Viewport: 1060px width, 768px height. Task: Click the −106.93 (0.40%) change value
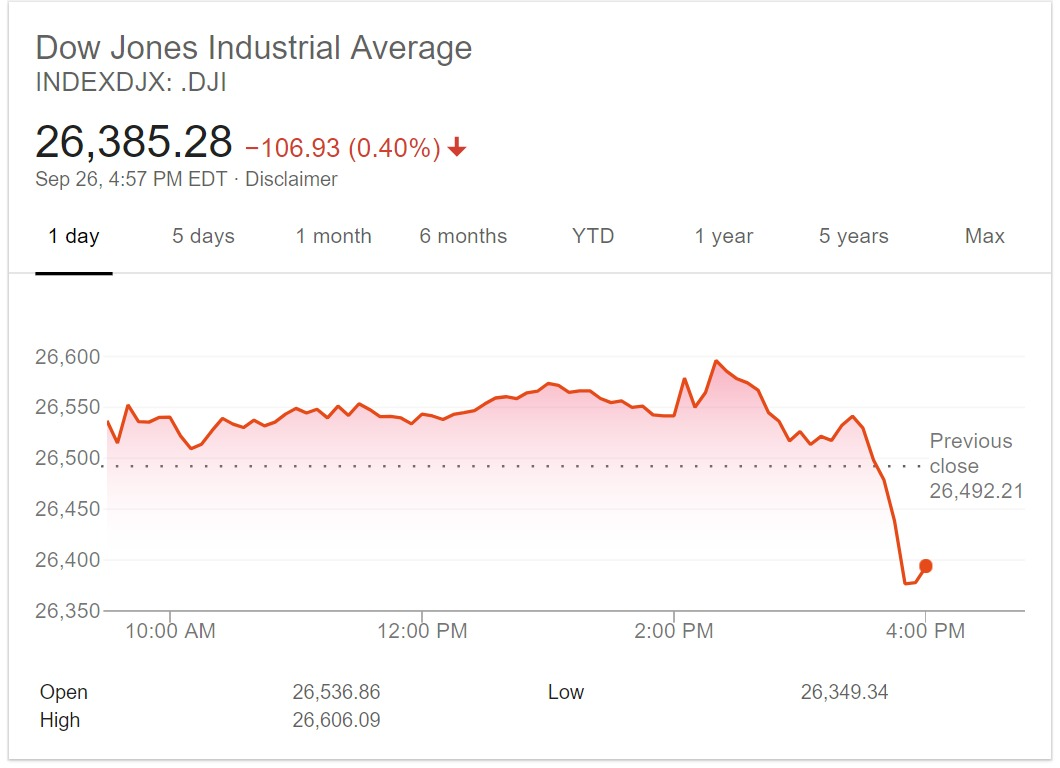pos(343,149)
